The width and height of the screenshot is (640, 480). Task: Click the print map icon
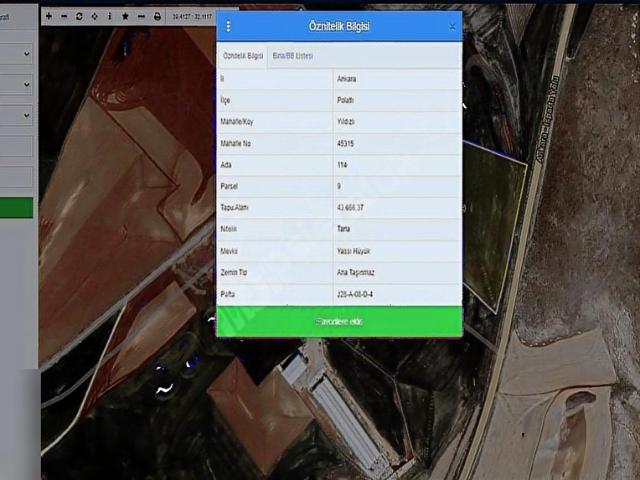point(157,16)
